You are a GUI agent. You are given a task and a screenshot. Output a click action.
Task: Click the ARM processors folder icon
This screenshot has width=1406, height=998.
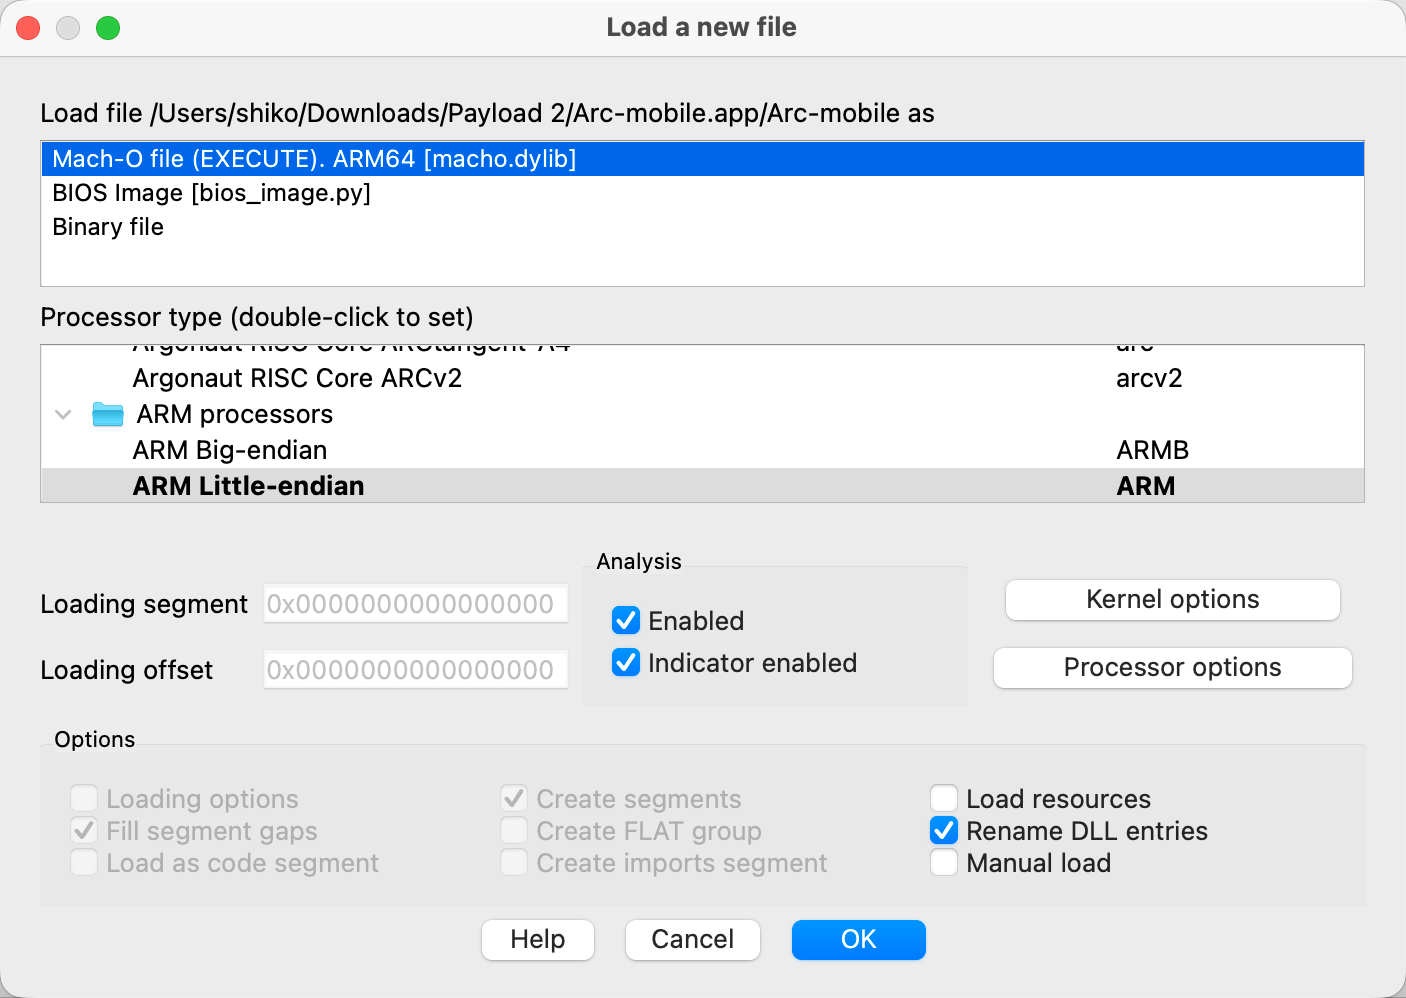(x=107, y=414)
